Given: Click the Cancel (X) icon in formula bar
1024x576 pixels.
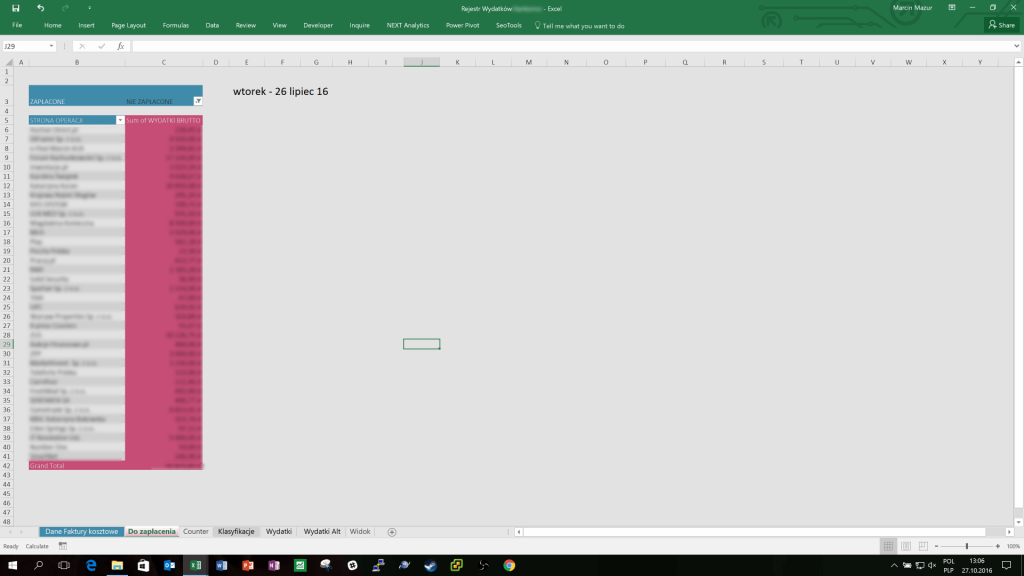Looking at the screenshot, I should (x=81, y=46).
